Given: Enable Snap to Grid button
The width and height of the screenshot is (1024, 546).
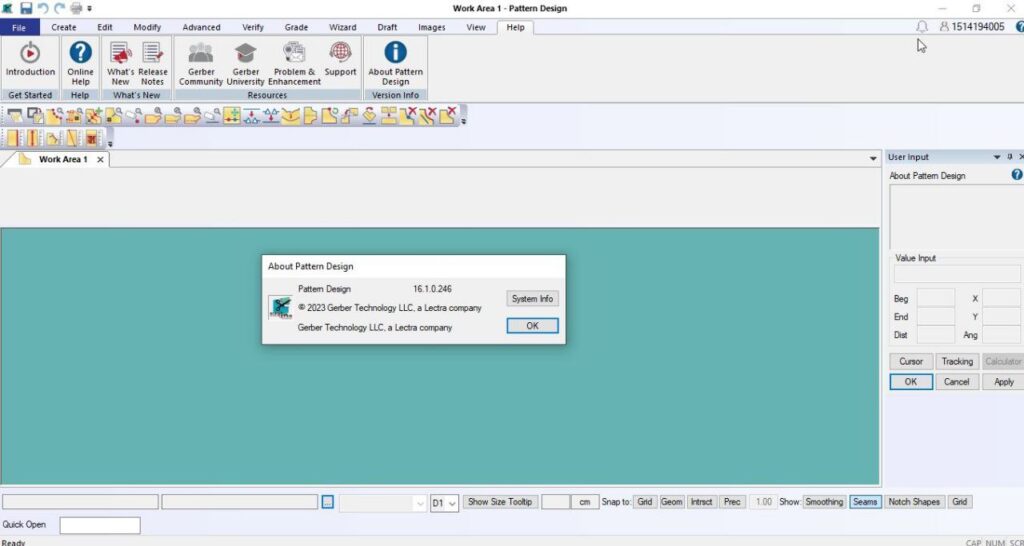Looking at the screenshot, I should point(644,502).
